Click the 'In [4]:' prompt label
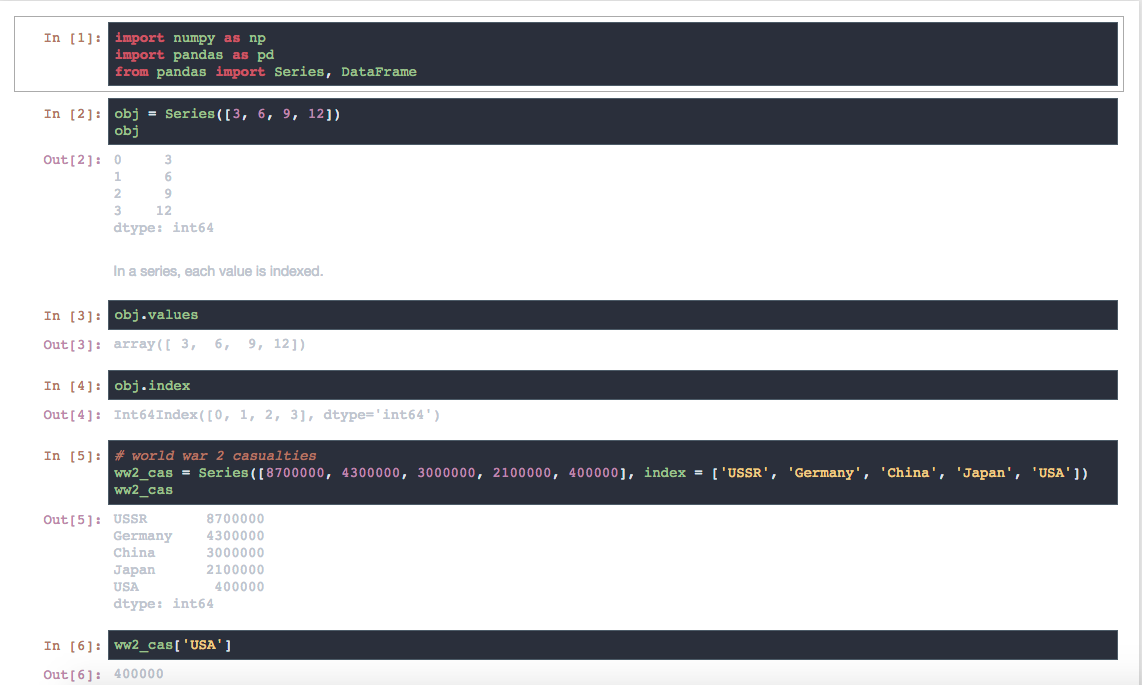This screenshot has height=685, width=1142. tap(72, 386)
